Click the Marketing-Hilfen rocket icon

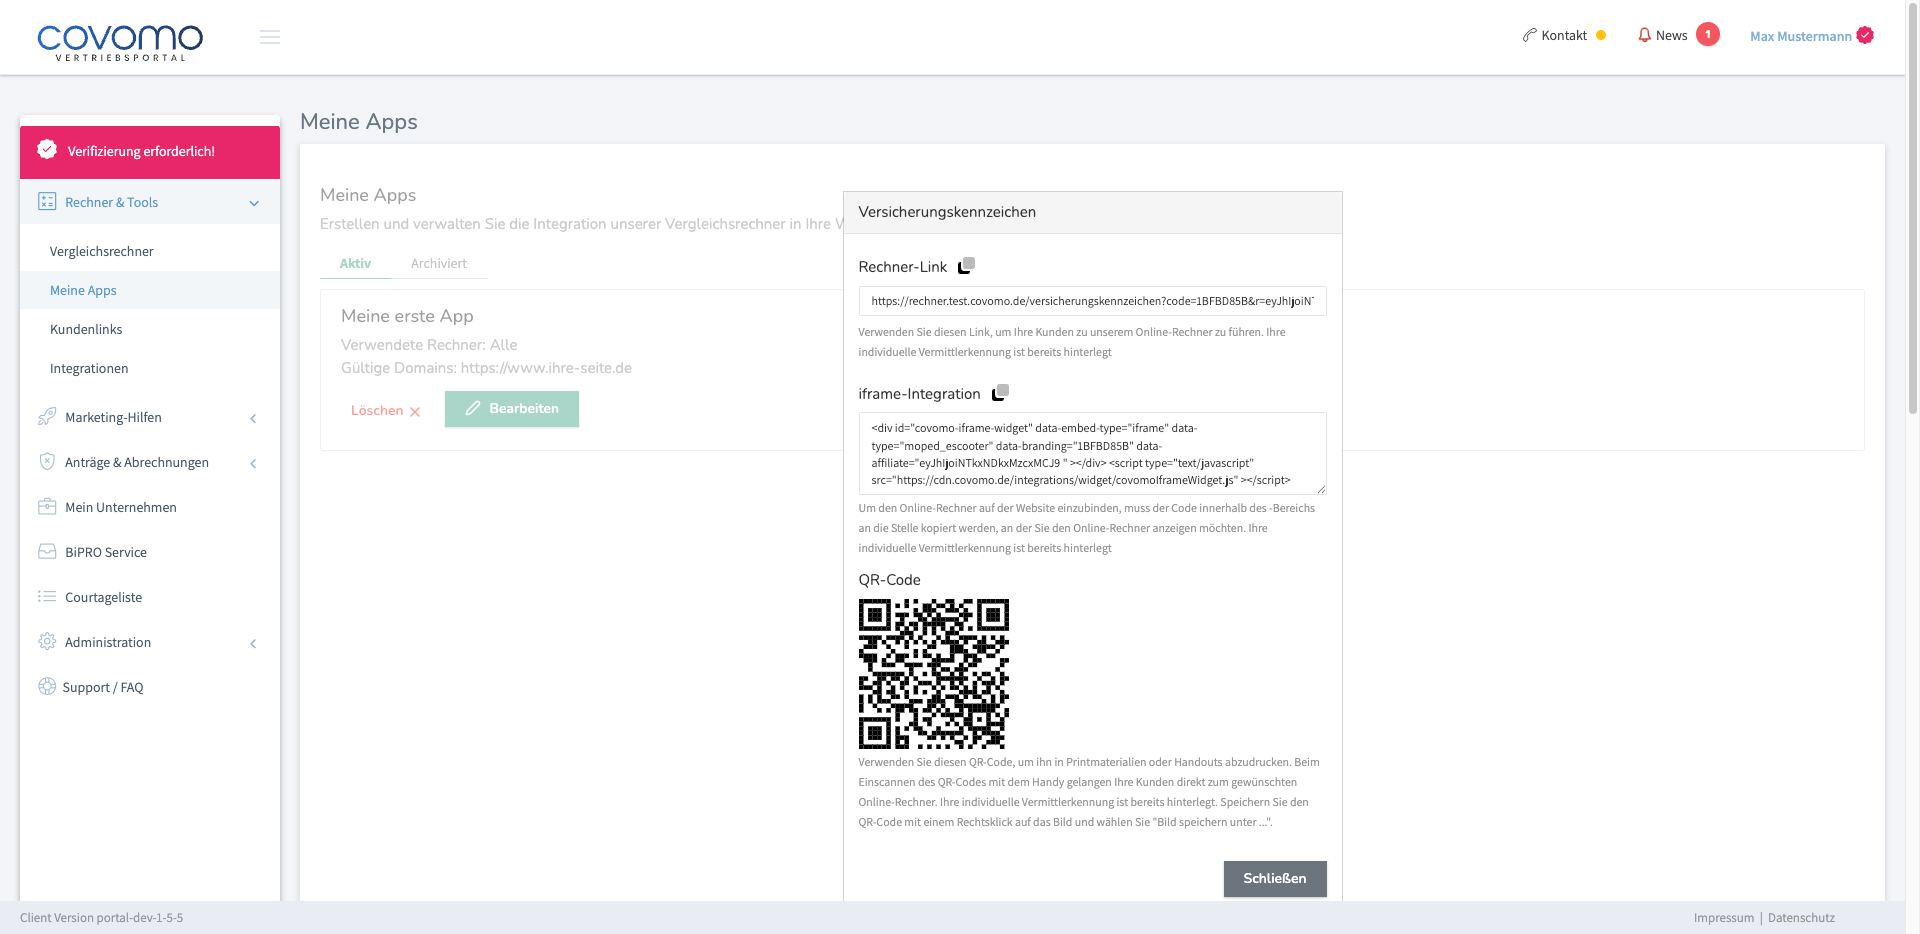click(47, 417)
